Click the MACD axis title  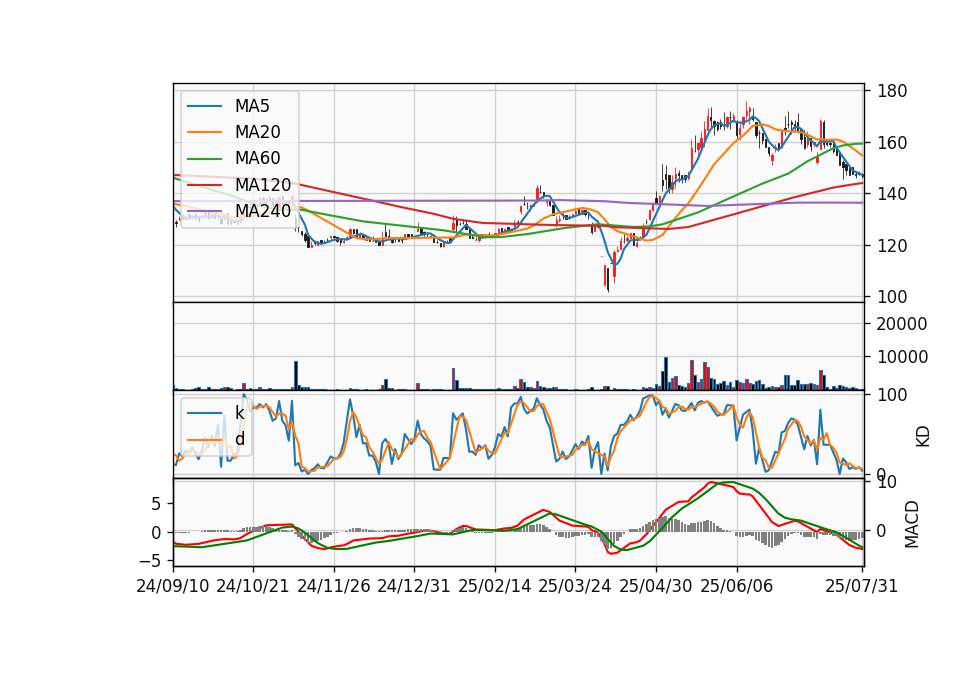click(x=912, y=524)
